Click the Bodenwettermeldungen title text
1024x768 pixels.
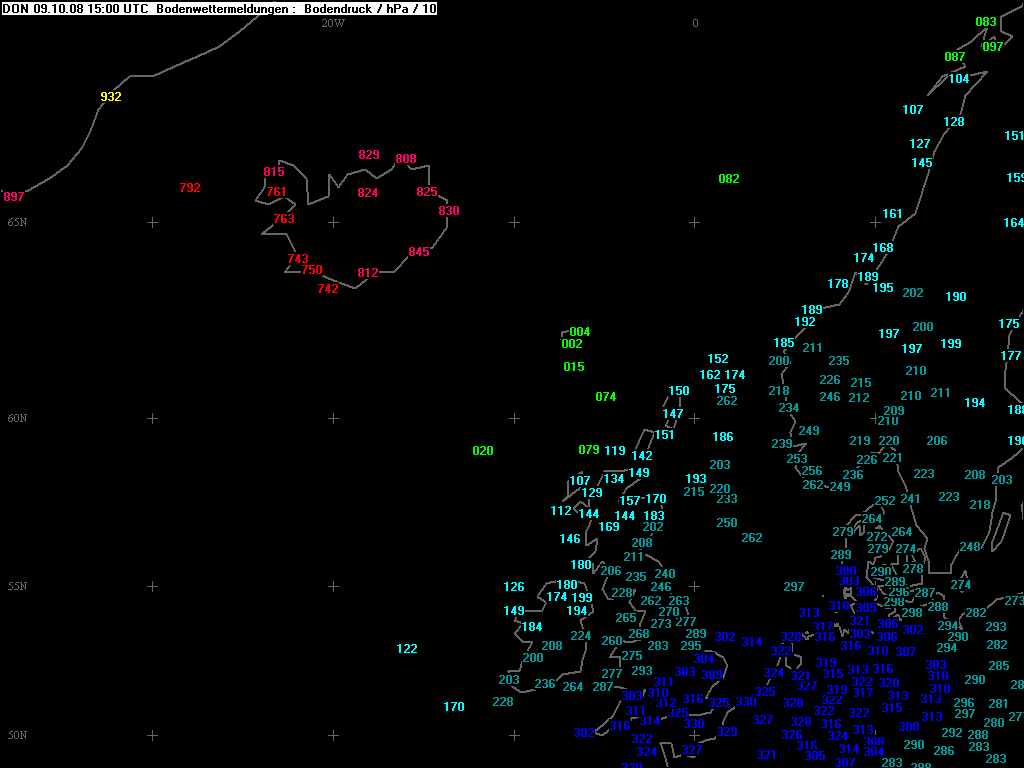point(223,9)
